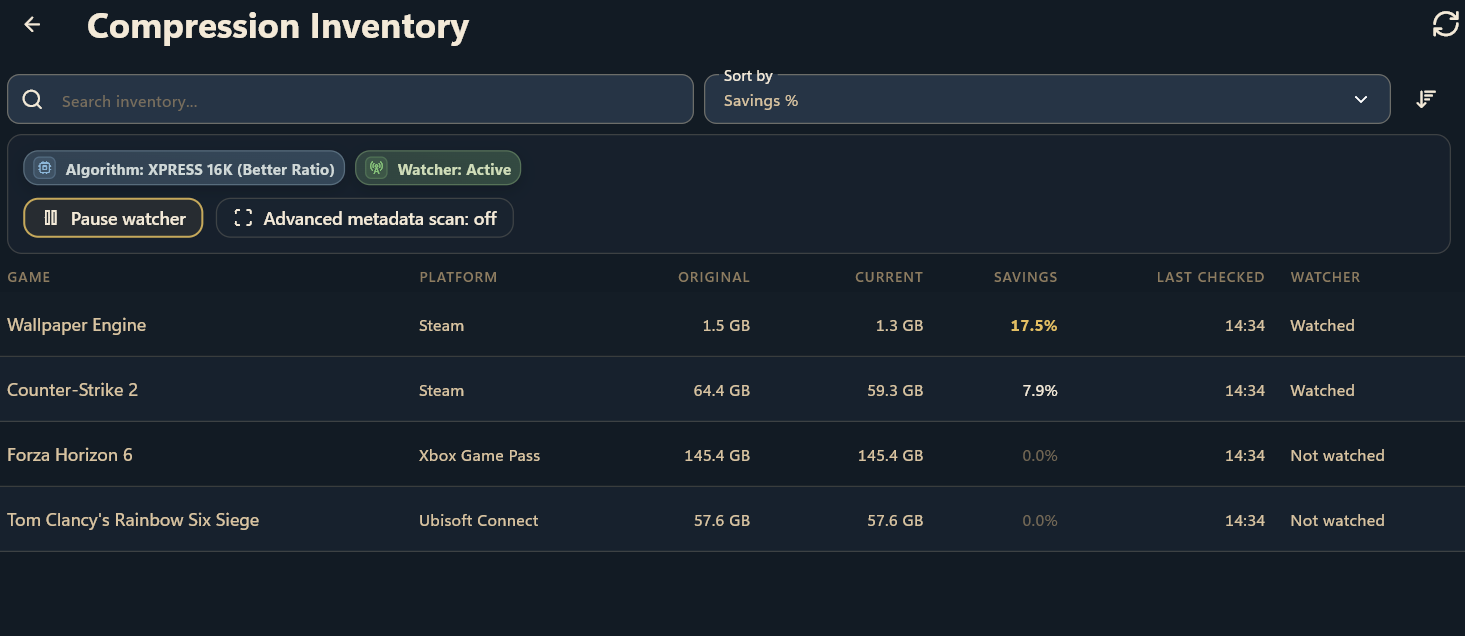The width and height of the screenshot is (1465, 636).
Task: Click the 64.4 GB original size
Action: (x=721, y=390)
